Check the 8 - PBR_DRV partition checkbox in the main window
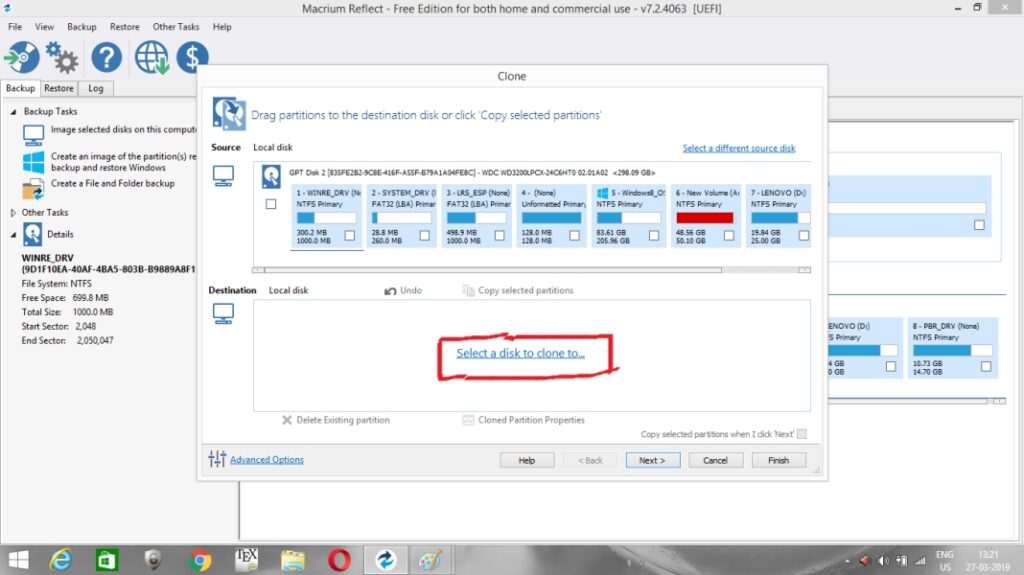Image resolution: width=1024 pixels, height=575 pixels. [x=986, y=367]
